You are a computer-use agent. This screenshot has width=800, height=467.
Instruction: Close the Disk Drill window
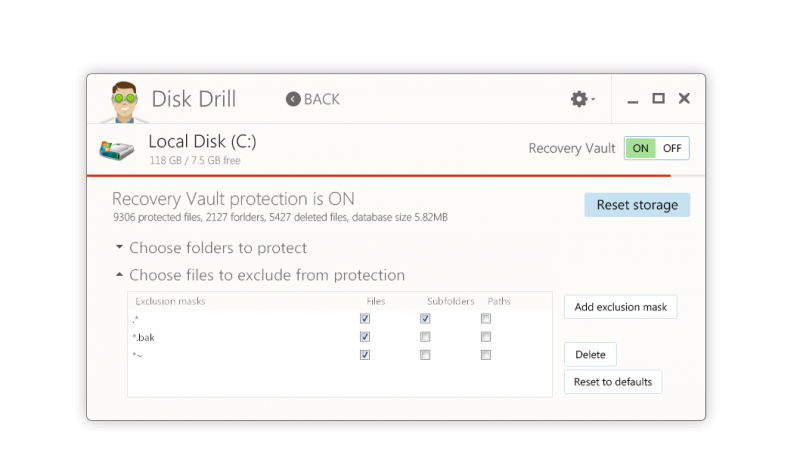pos(684,98)
